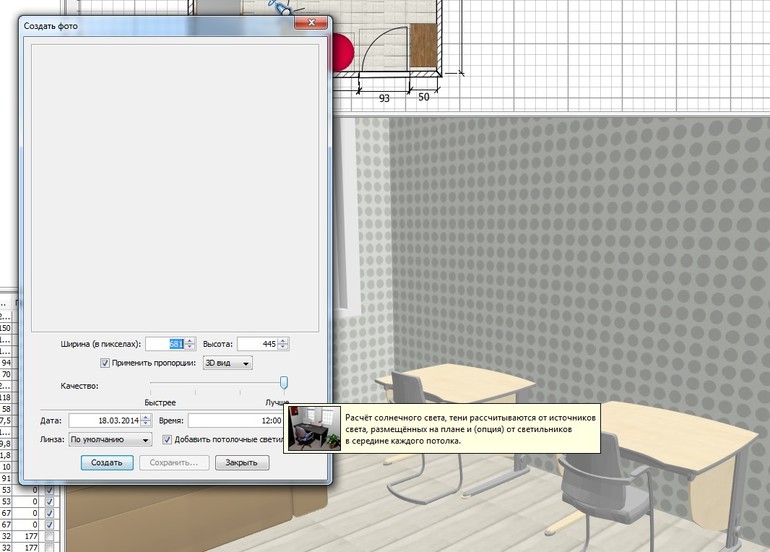Toggle the Применить пропорции checkbox
This screenshot has width=770, height=552.
(106, 363)
